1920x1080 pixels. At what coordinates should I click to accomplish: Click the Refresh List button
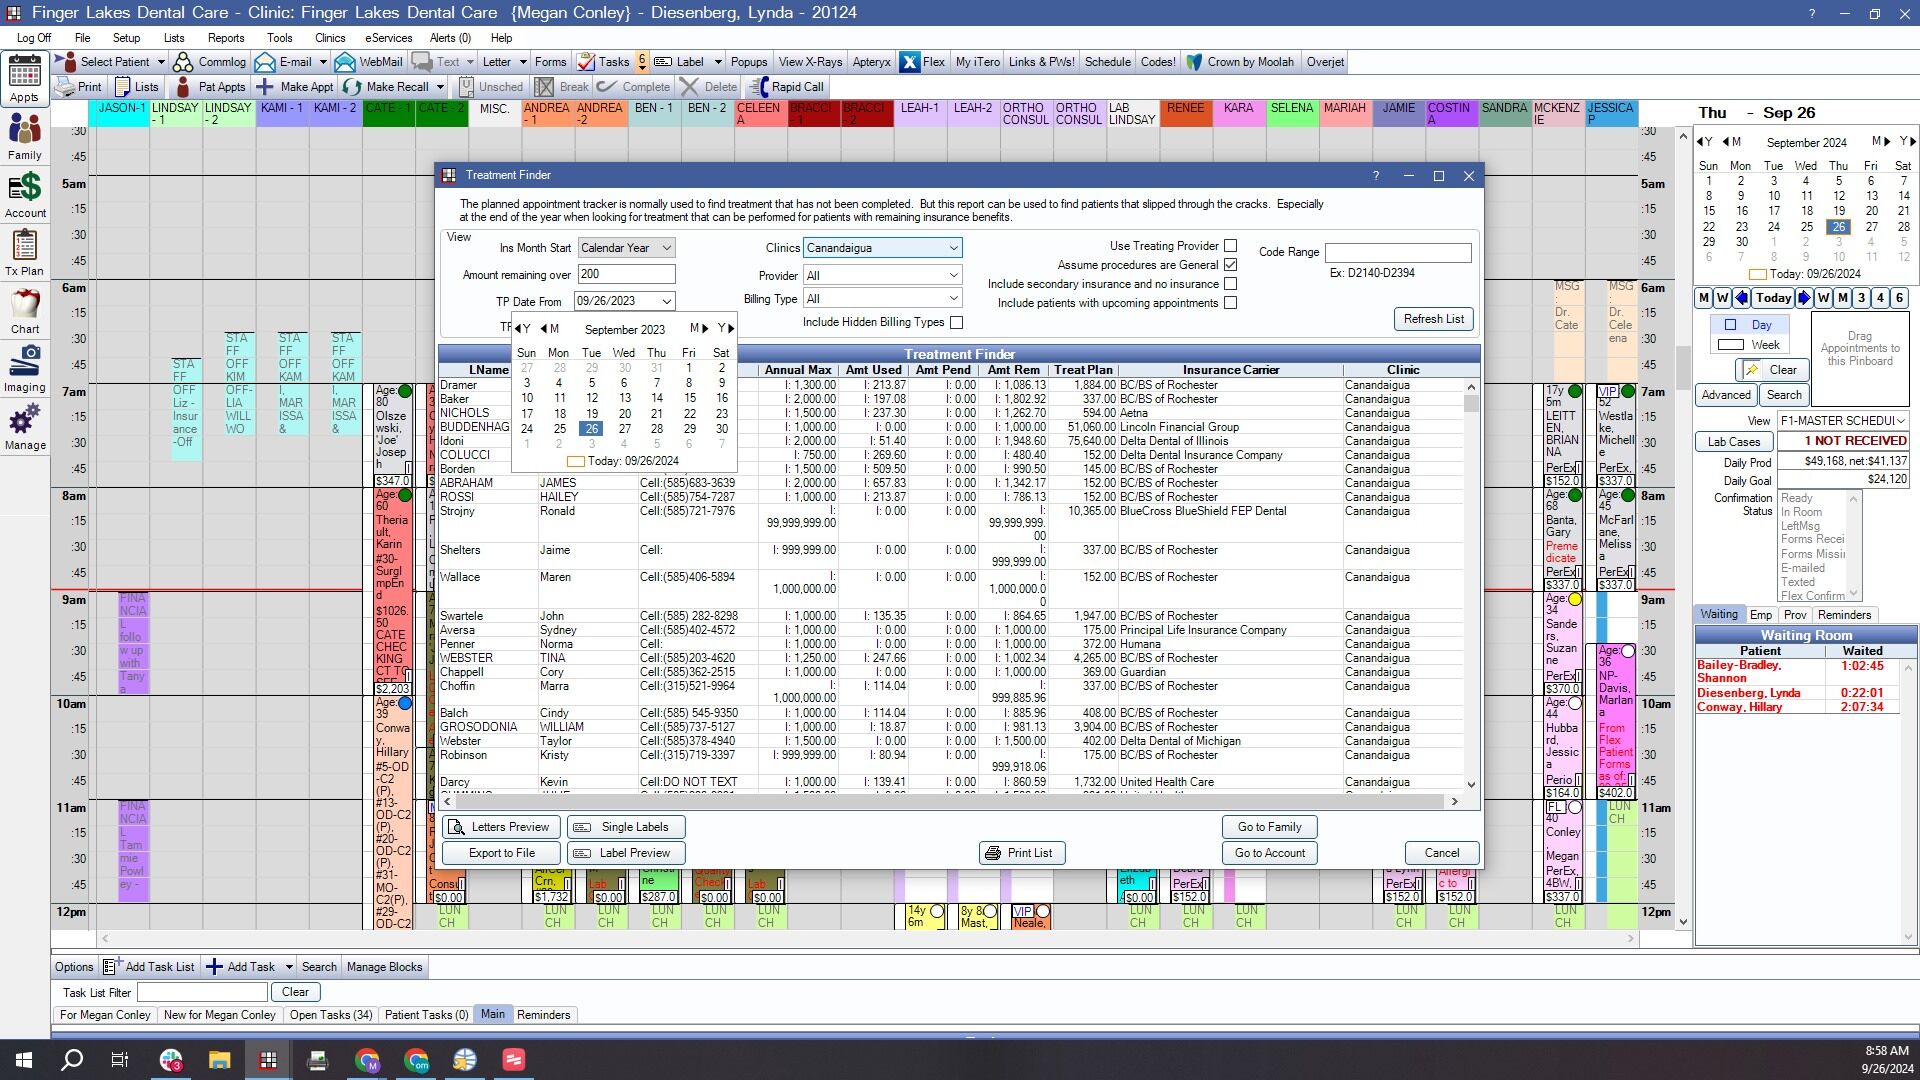point(1433,319)
